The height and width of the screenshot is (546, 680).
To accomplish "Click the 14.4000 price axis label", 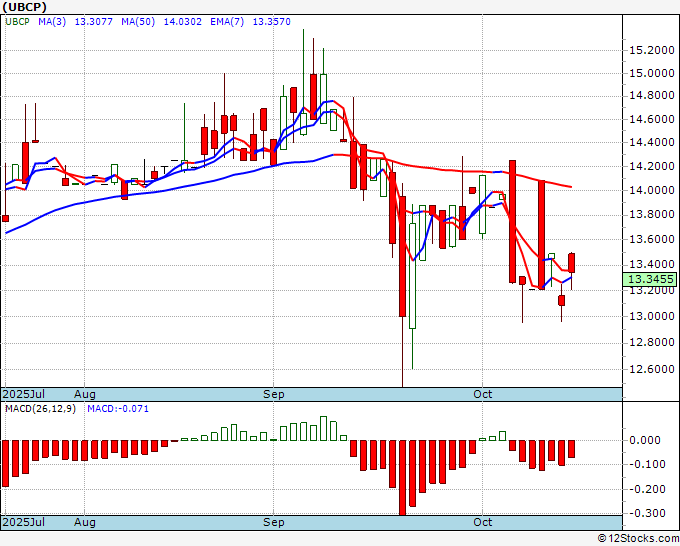I will point(652,142).
